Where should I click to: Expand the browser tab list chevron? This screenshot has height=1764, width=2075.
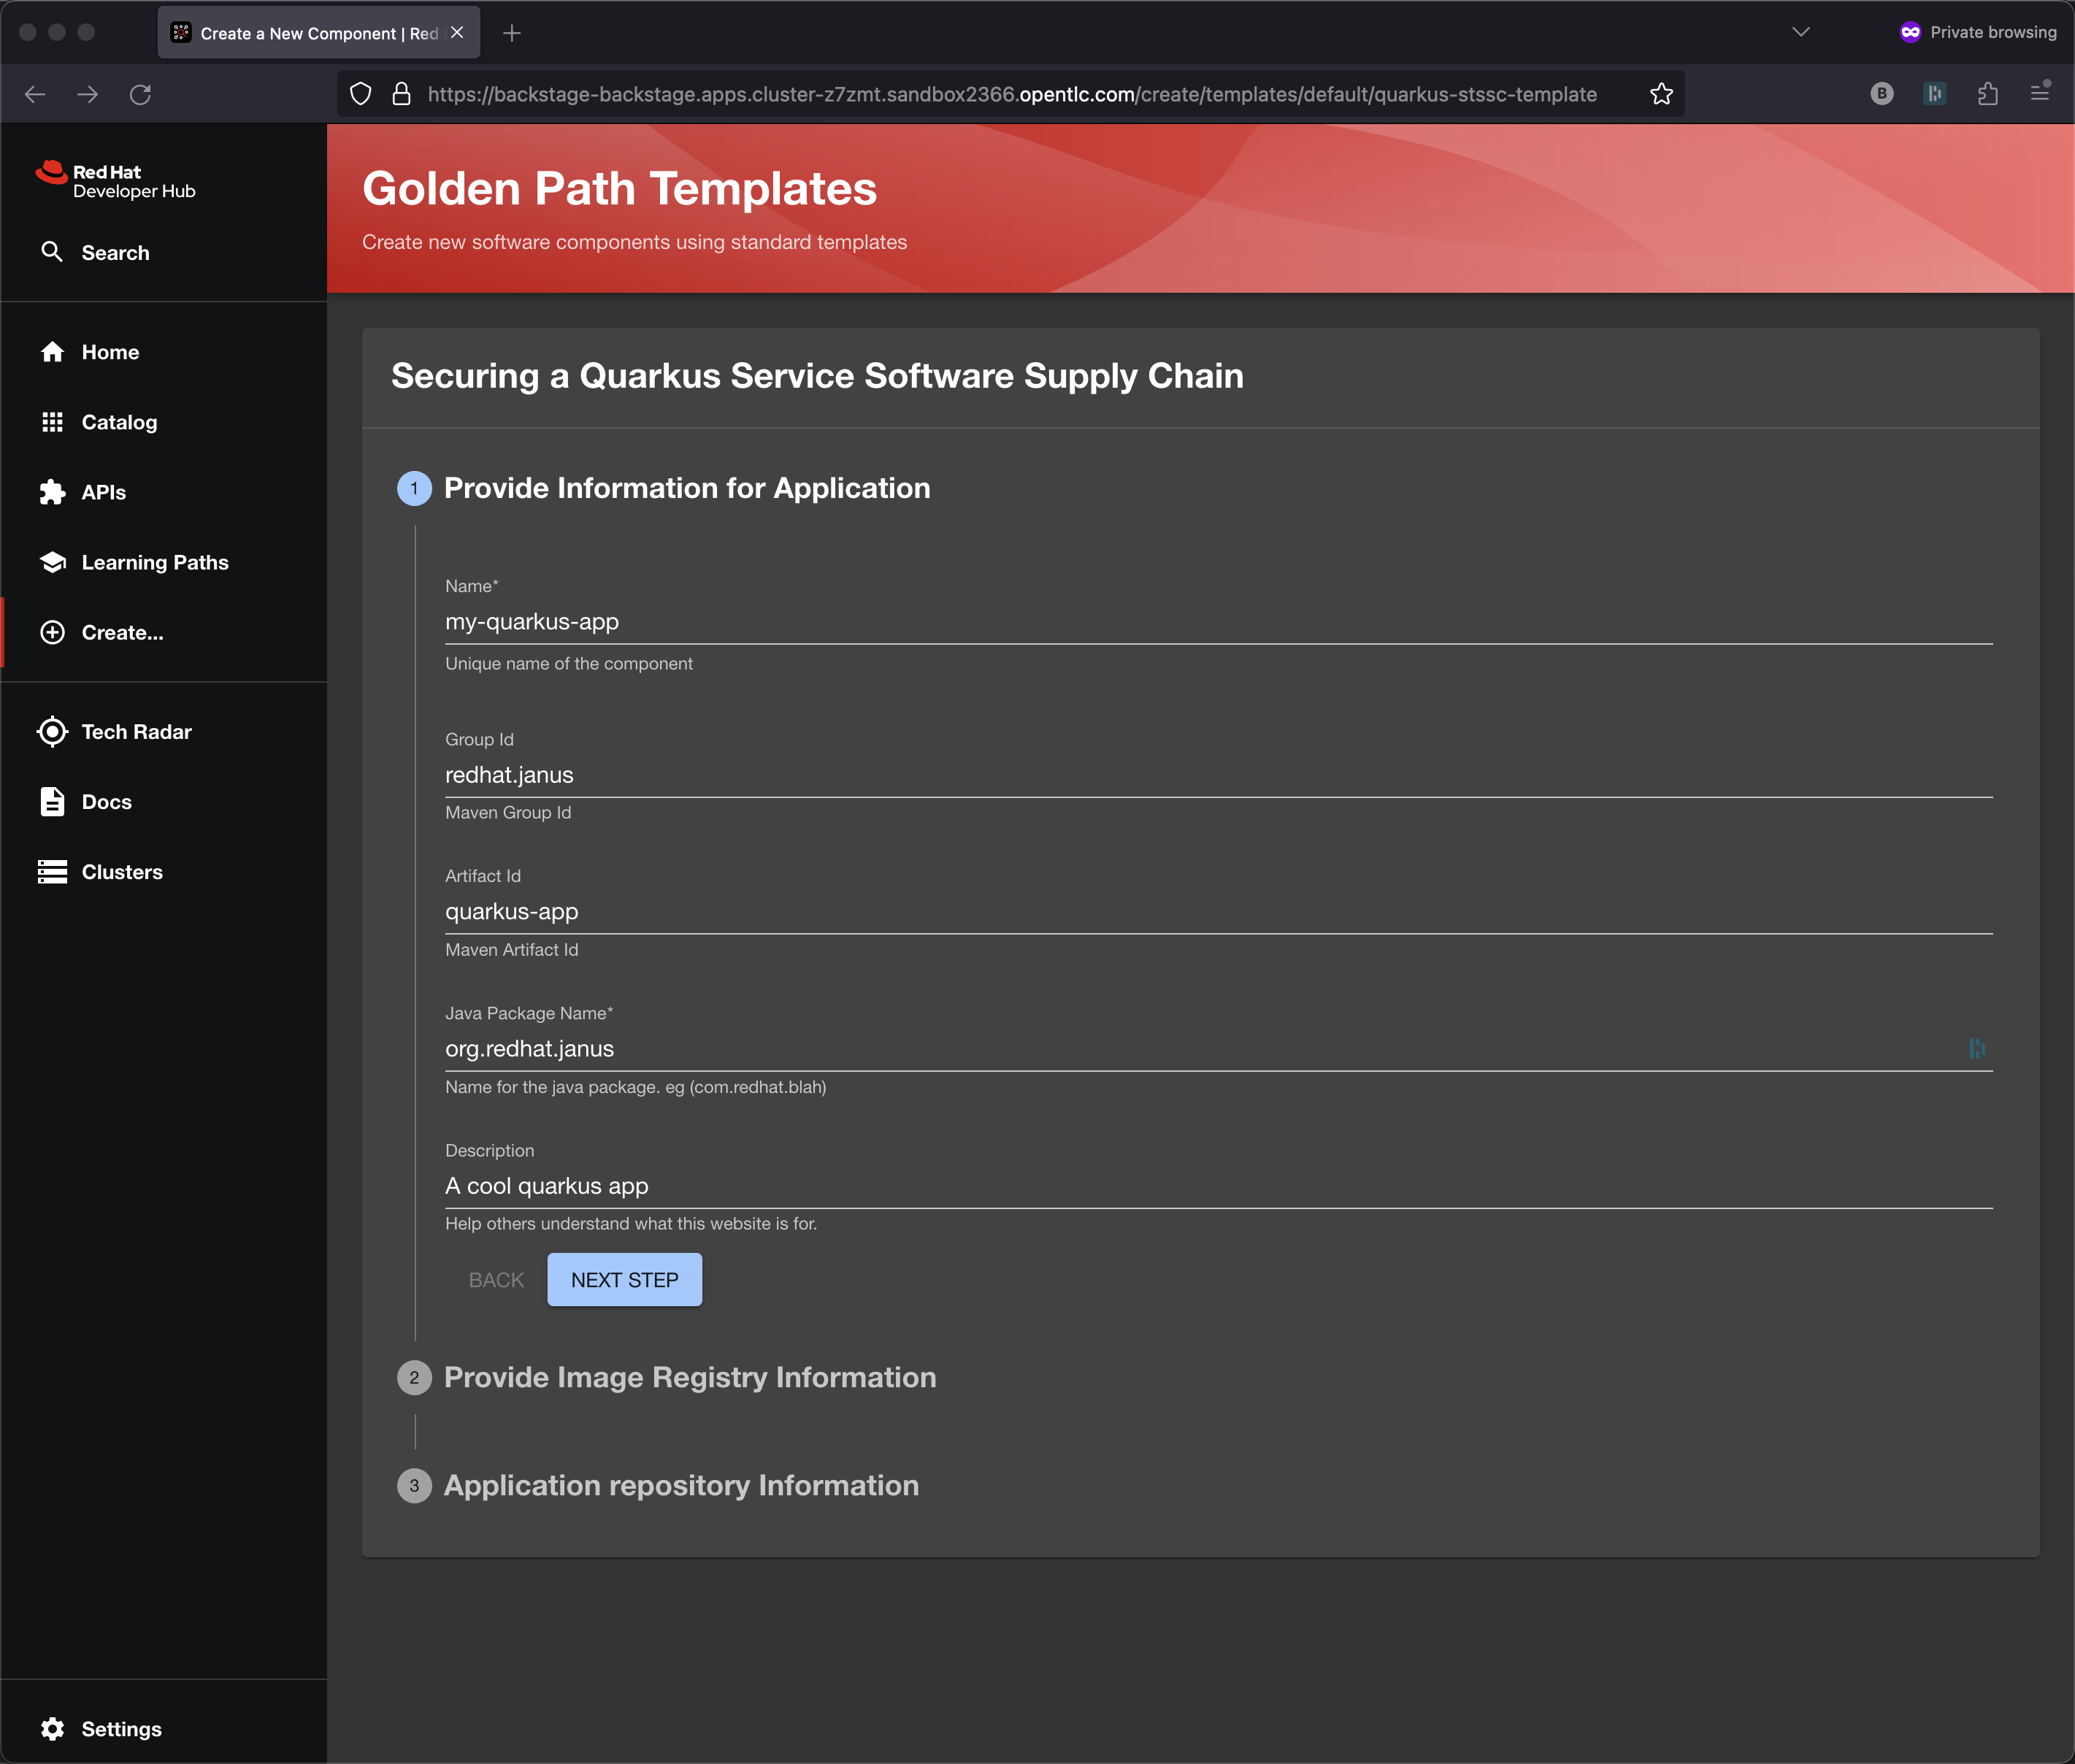coord(1800,32)
